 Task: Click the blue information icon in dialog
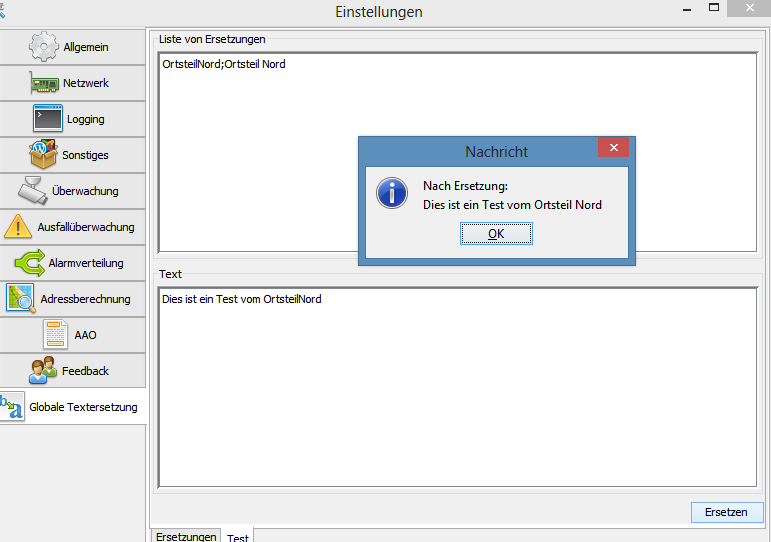[391, 194]
